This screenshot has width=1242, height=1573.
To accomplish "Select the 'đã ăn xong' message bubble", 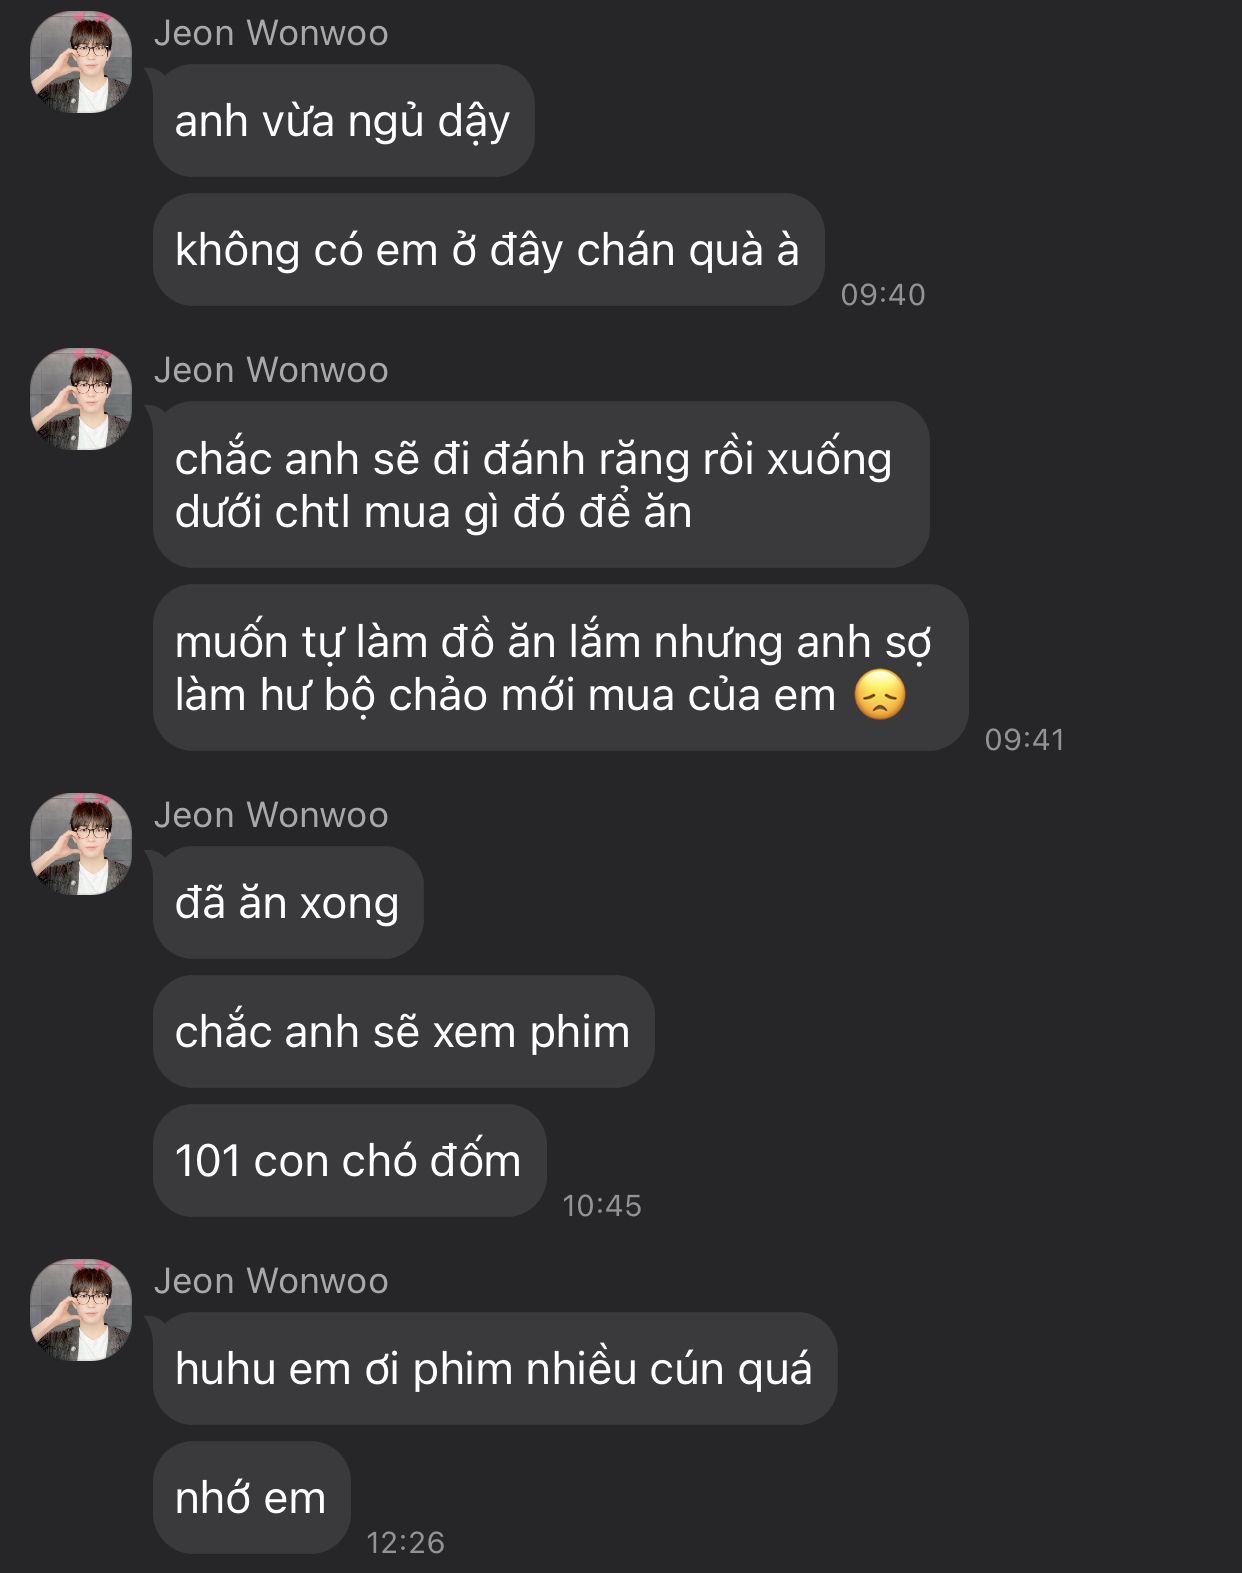I will (288, 903).
